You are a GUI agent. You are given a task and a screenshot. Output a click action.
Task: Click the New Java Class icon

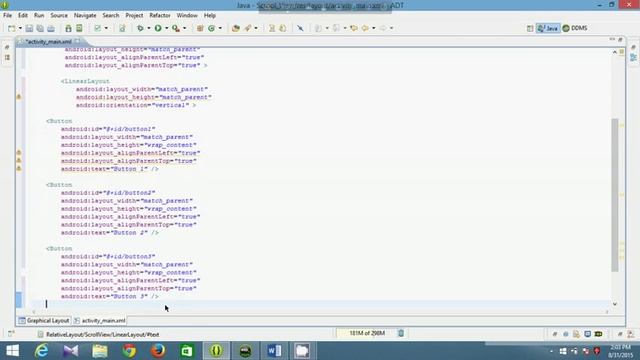(211, 28)
